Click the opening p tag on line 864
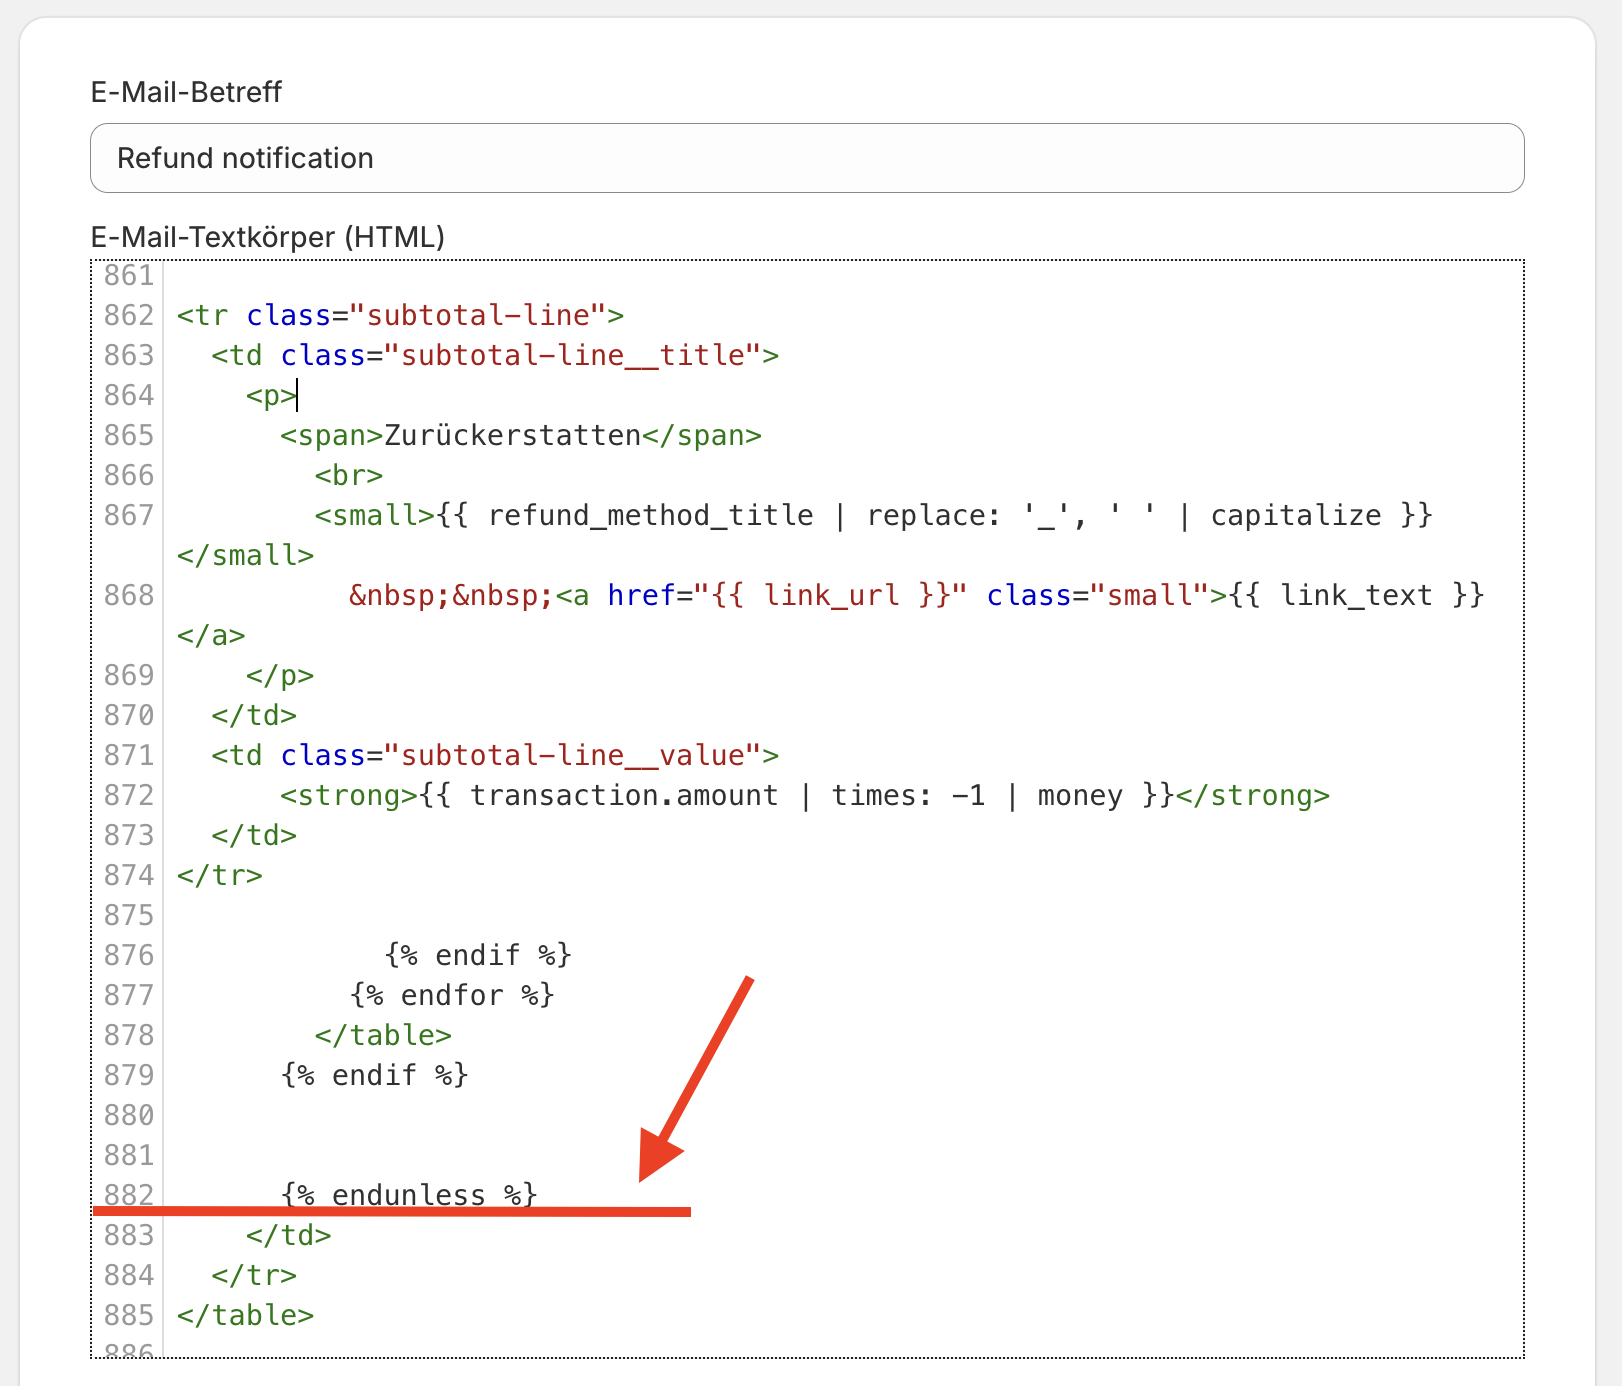Viewport: 1622px width, 1386px height. (271, 395)
